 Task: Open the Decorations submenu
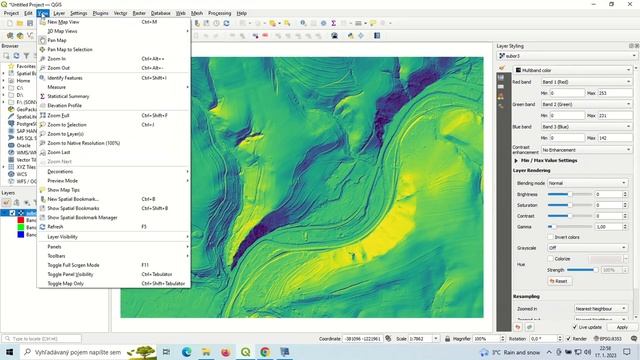click(x=113, y=171)
